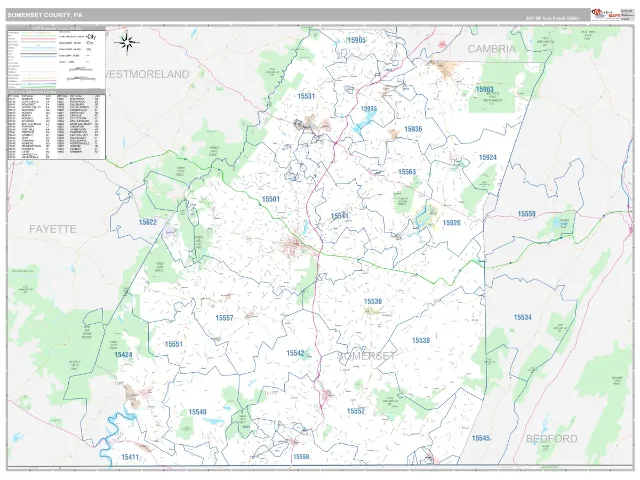This screenshot has height=480, width=640.
Task: Click ZIP code label 15424
Action: [123, 355]
